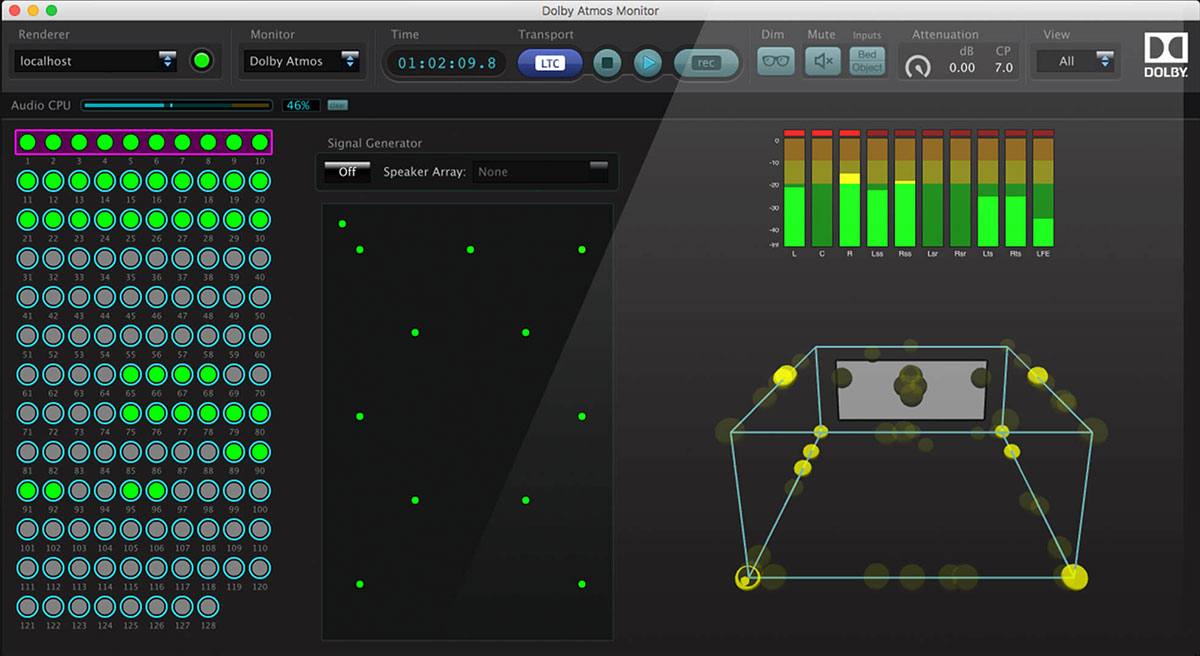Click the Lts channel level meter
1200x656 pixels.
click(x=988, y=188)
